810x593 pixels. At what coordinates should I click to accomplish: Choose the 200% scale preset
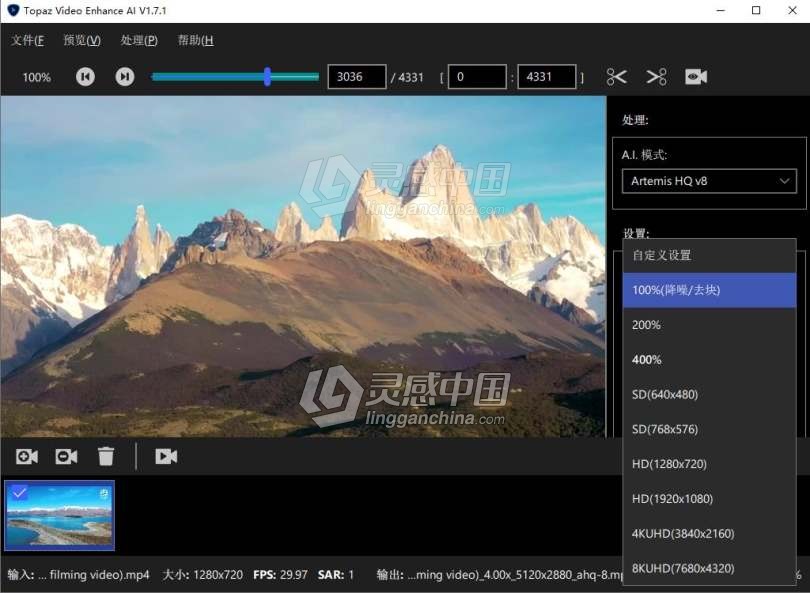pos(709,325)
